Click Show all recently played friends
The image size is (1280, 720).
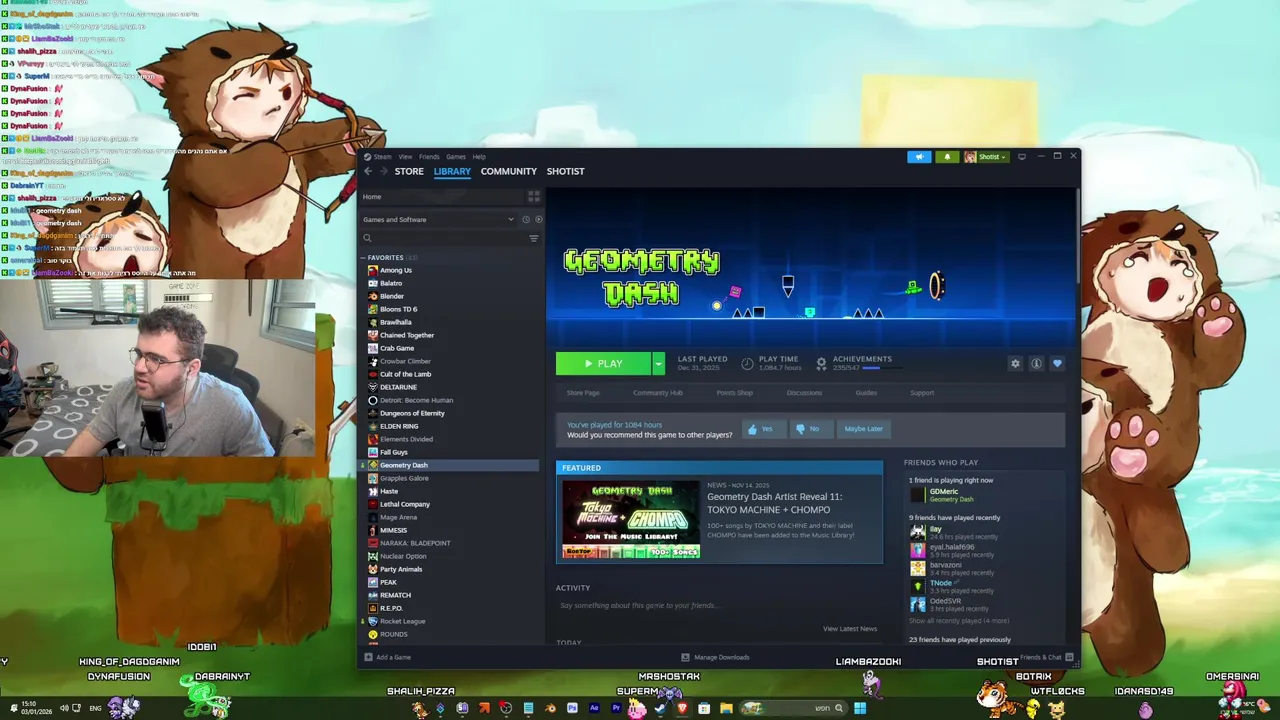click(x=959, y=621)
